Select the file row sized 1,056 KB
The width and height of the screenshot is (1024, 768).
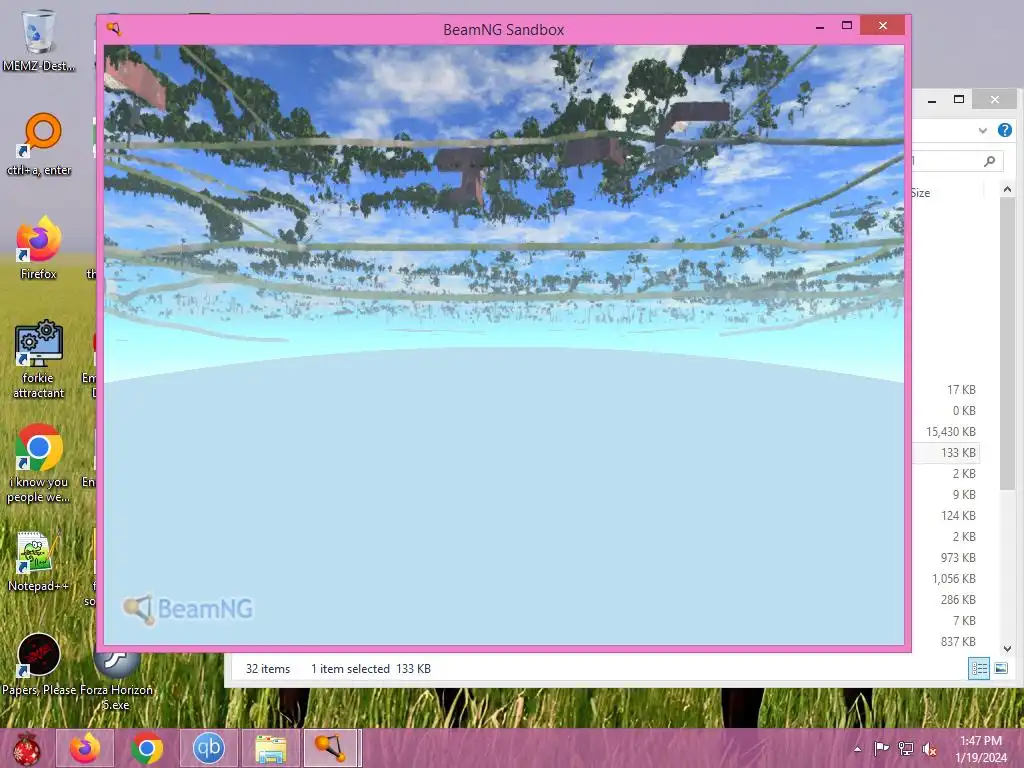point(945,578)
